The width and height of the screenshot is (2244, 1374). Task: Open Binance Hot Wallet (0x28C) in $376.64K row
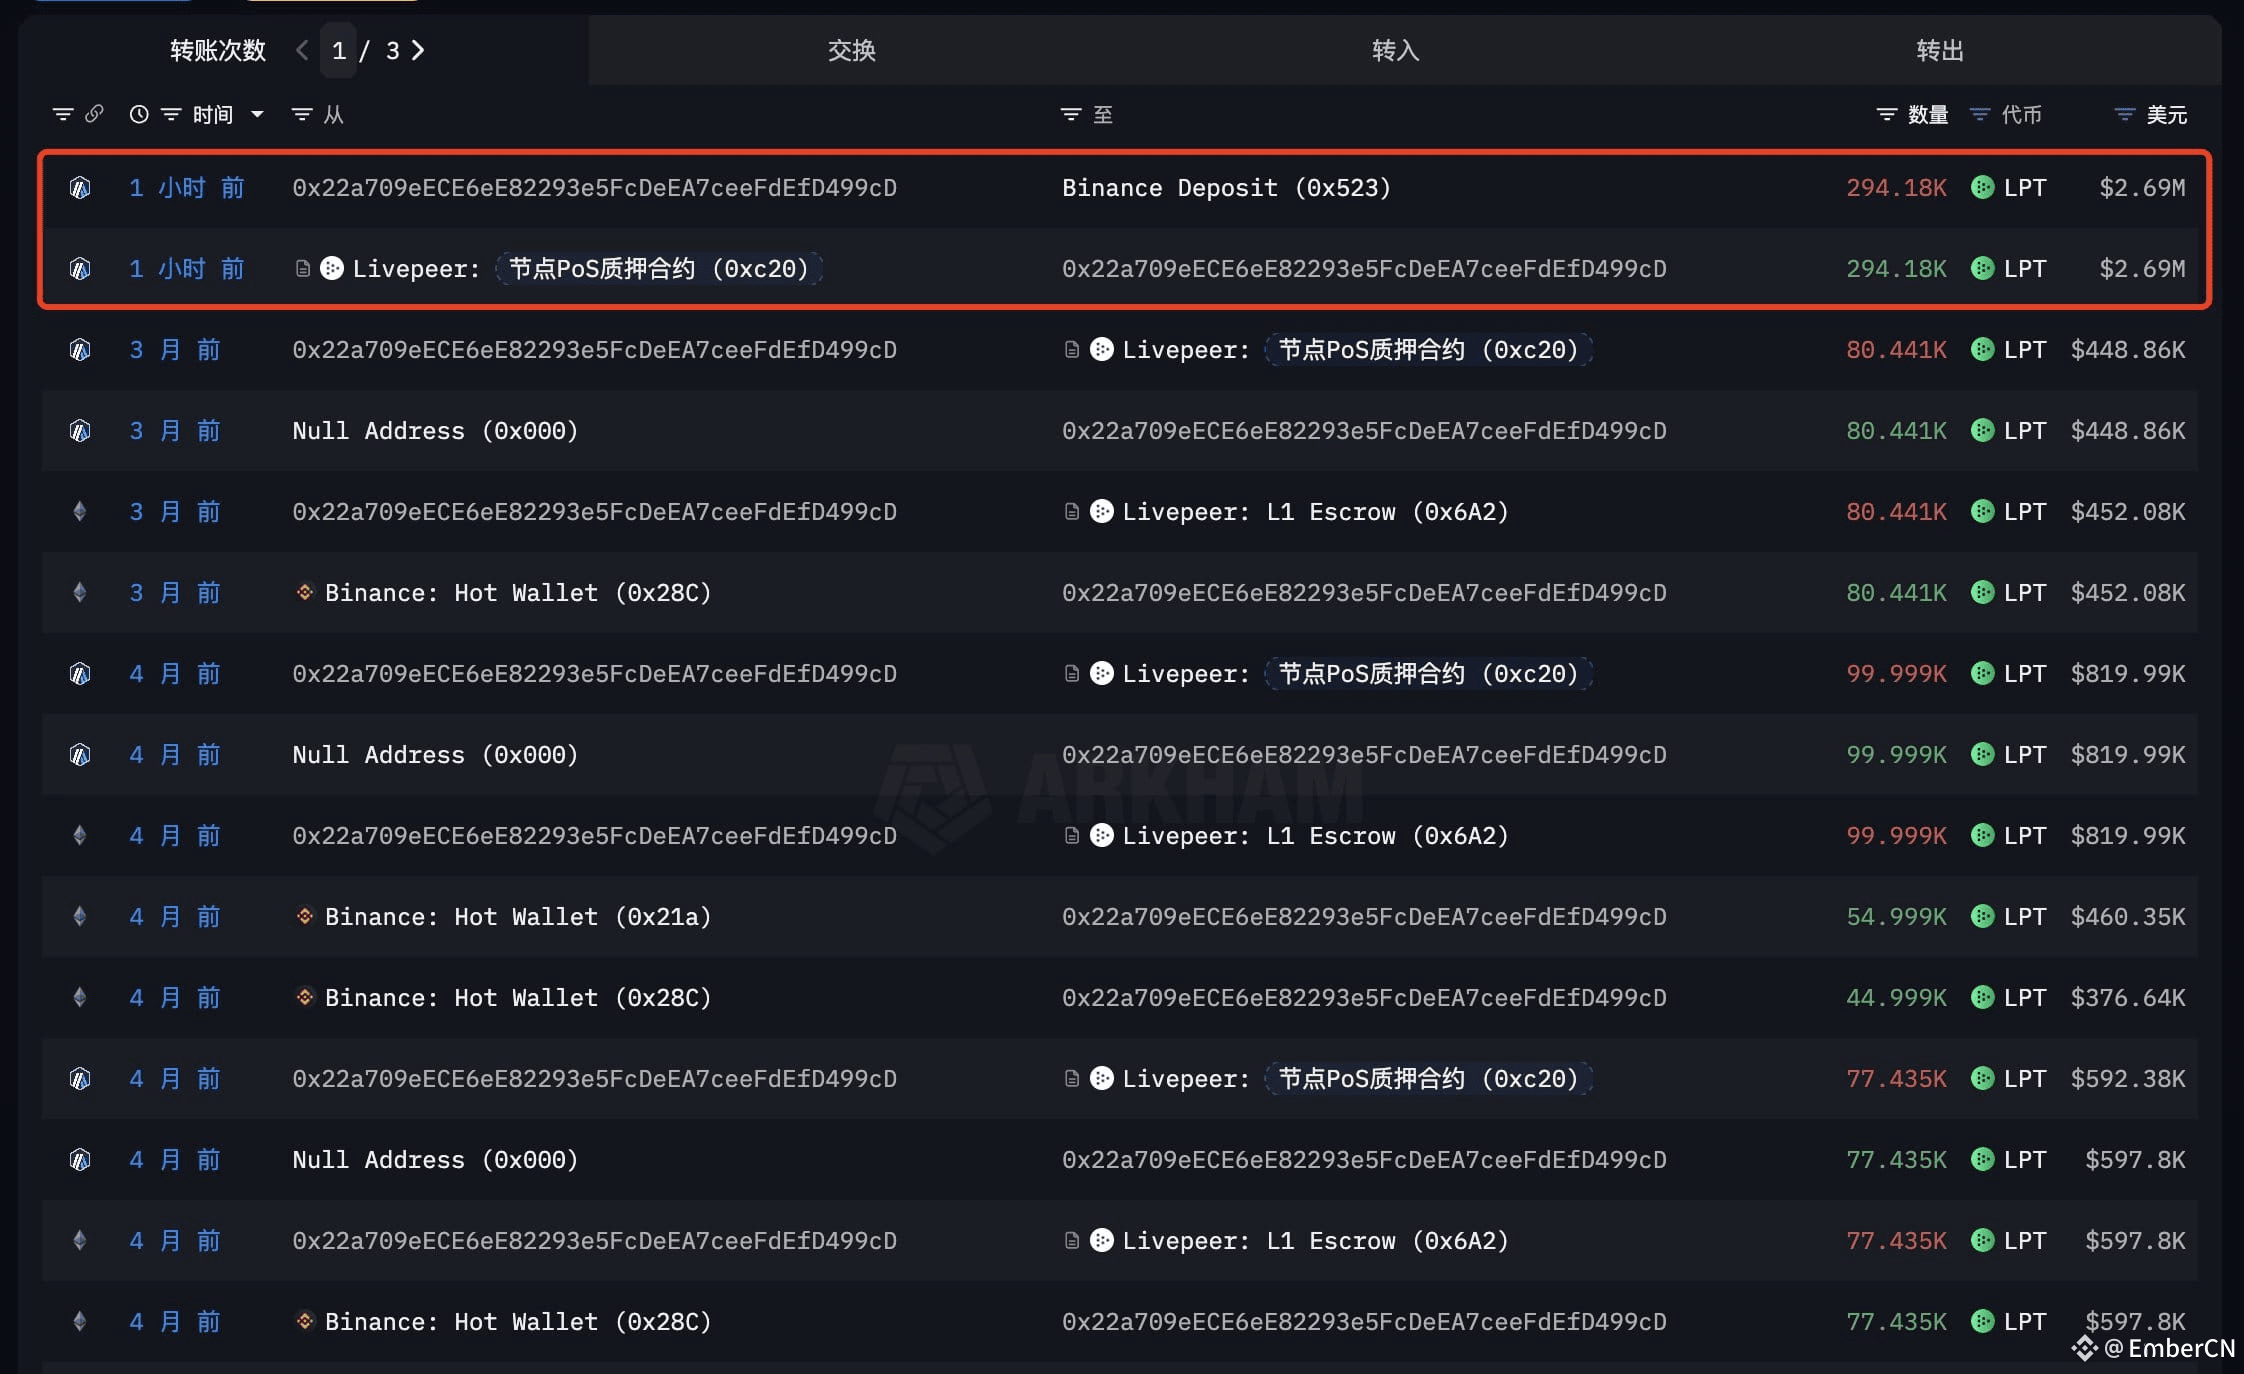click(518, 998)
